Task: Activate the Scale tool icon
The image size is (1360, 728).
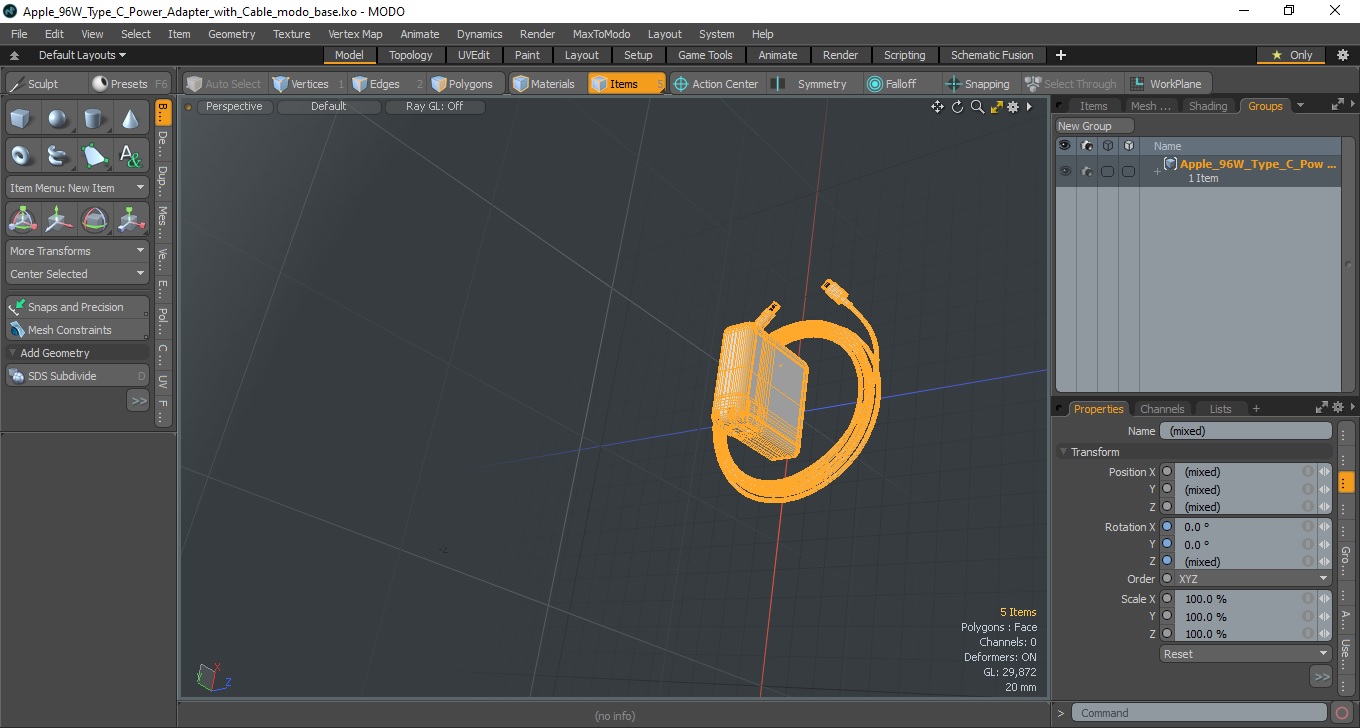Action: pyautogui.click(x=130, y=219)
